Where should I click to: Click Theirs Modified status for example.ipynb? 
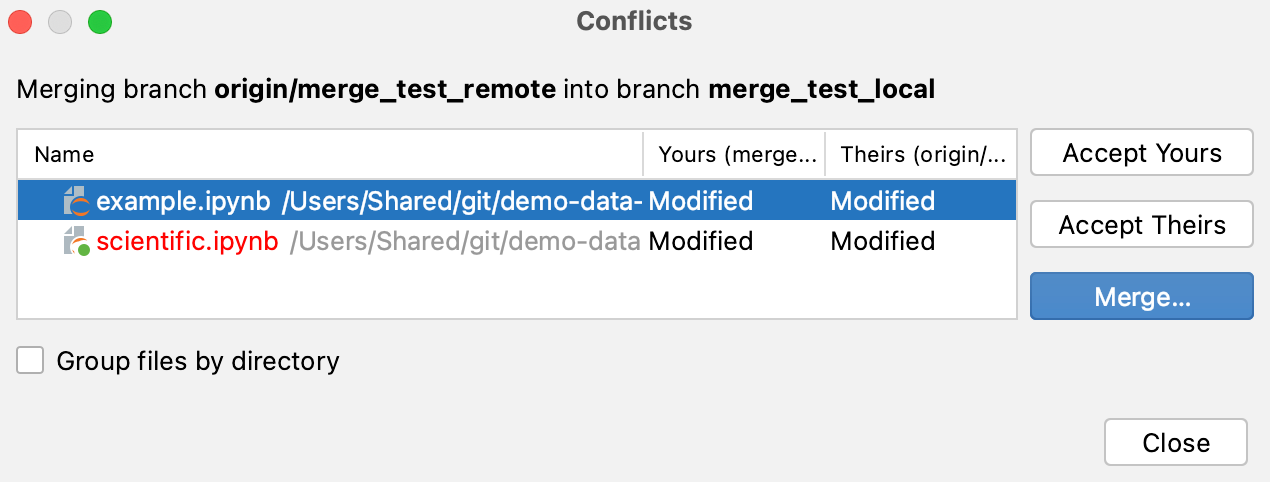pyautogui.click(x=882, y=202)
